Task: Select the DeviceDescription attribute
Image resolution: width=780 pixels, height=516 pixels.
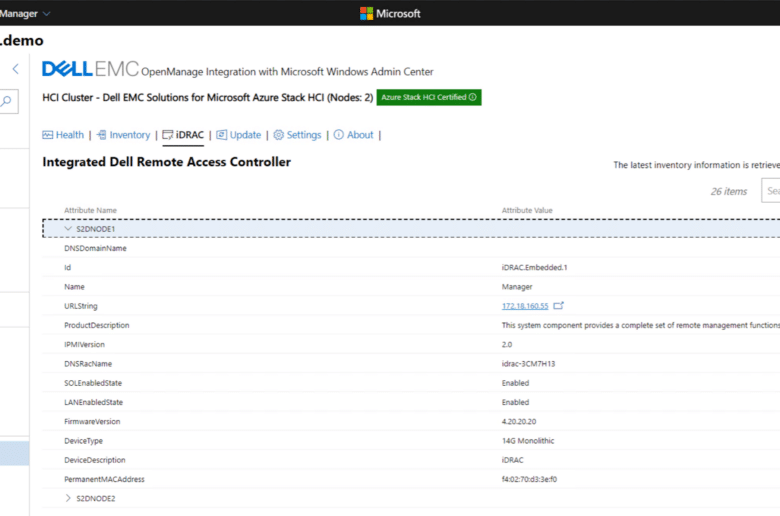Action: pyautogui.click(x=95, y=460)
